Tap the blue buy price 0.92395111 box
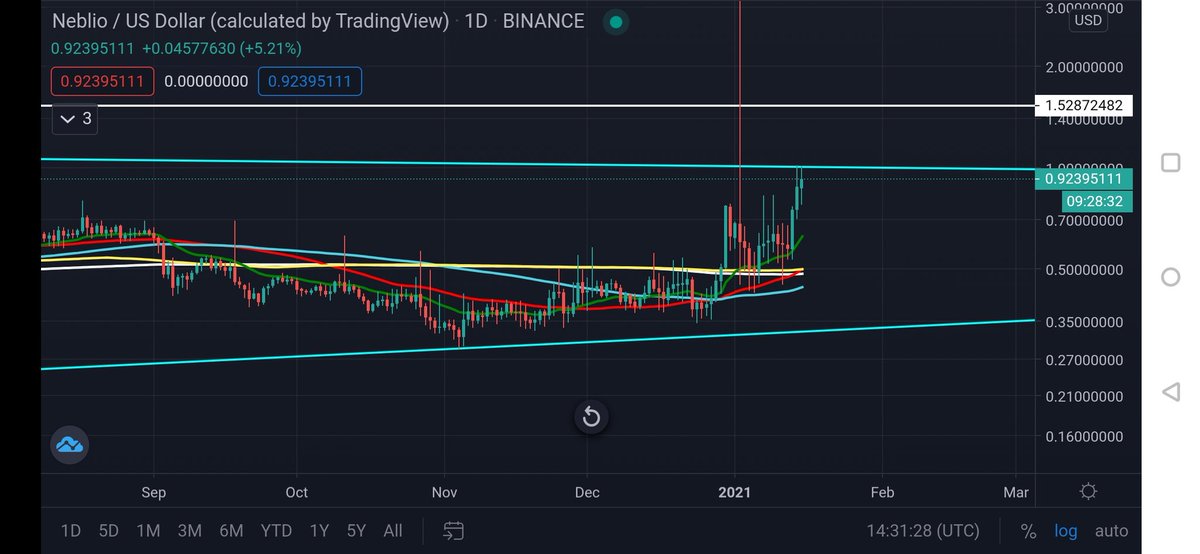1200x554 pixels. (x=310, y=81)
